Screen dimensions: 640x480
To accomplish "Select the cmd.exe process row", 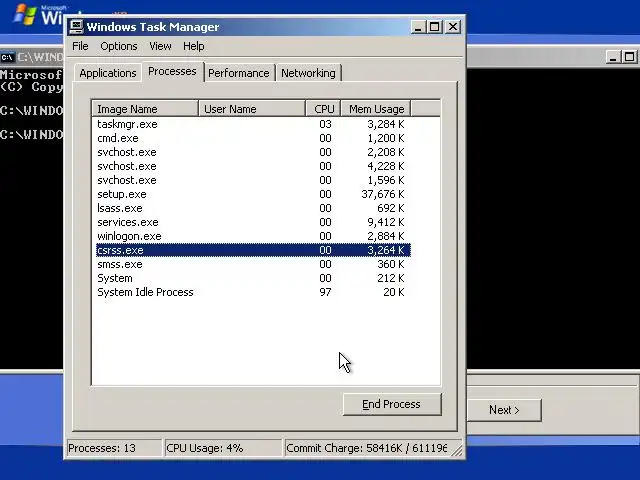I will [x=253, y=138].
